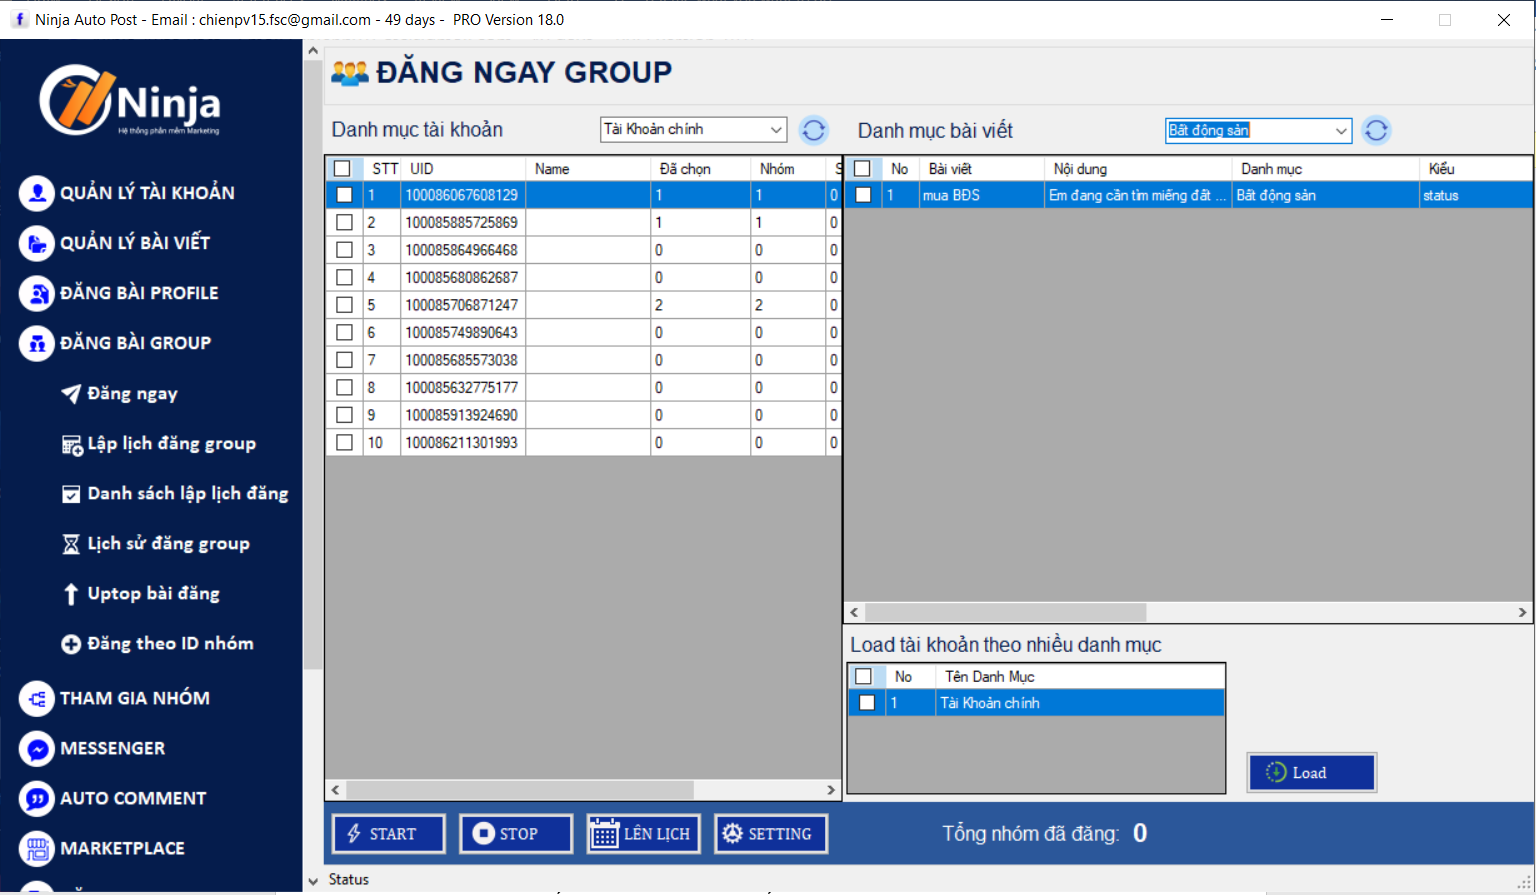The image size is (1536, 895).
Task: Click the checklist icon beside Danh sách lập lịch đăng
Action: click(71, 494)
